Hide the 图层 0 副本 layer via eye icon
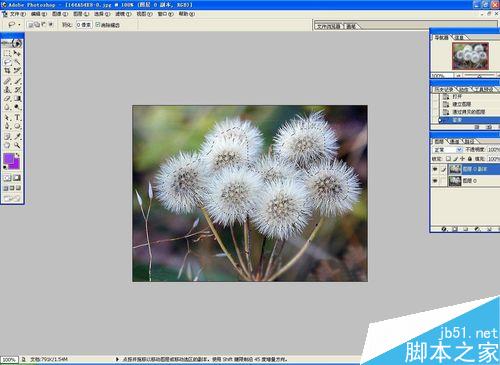 (x=435, y=169)
